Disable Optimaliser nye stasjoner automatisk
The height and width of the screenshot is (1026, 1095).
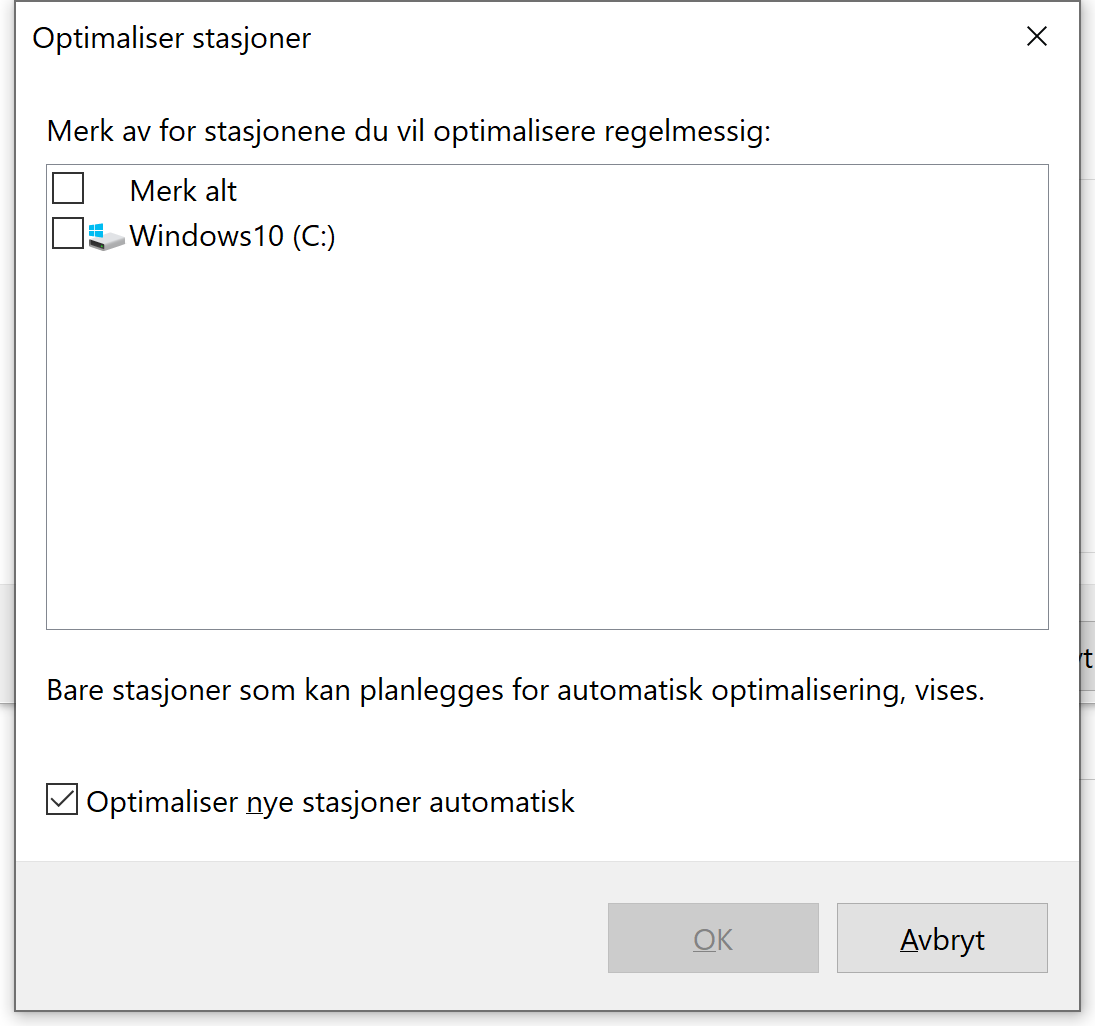pos(61,799)
